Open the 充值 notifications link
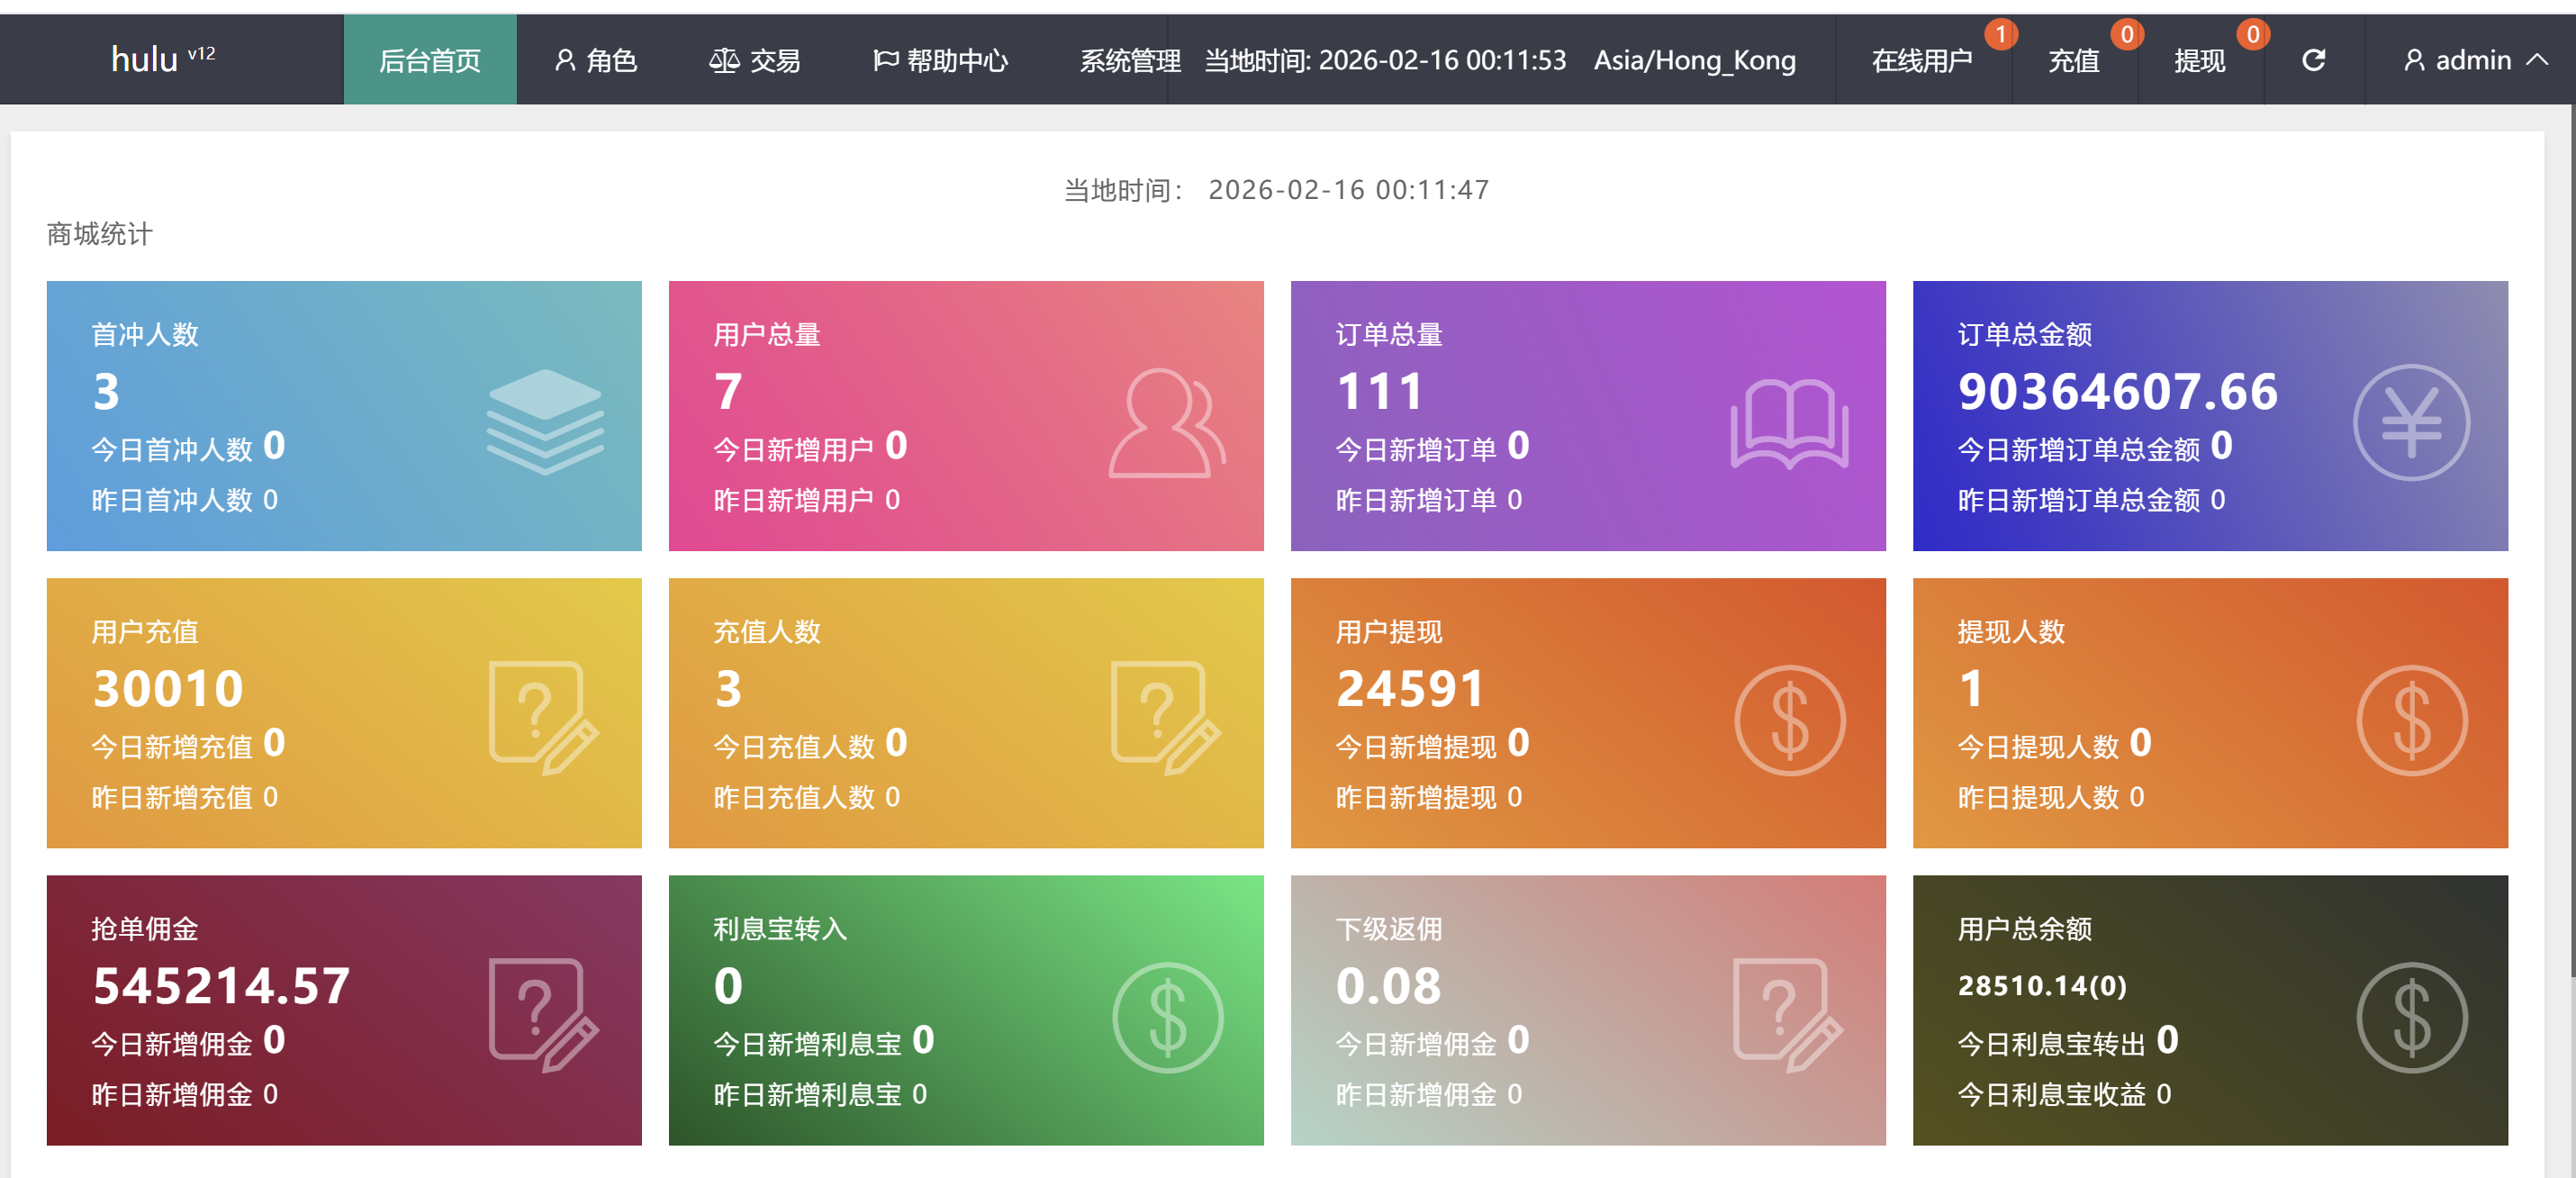2576x1178 pixels. [2074, 61]
